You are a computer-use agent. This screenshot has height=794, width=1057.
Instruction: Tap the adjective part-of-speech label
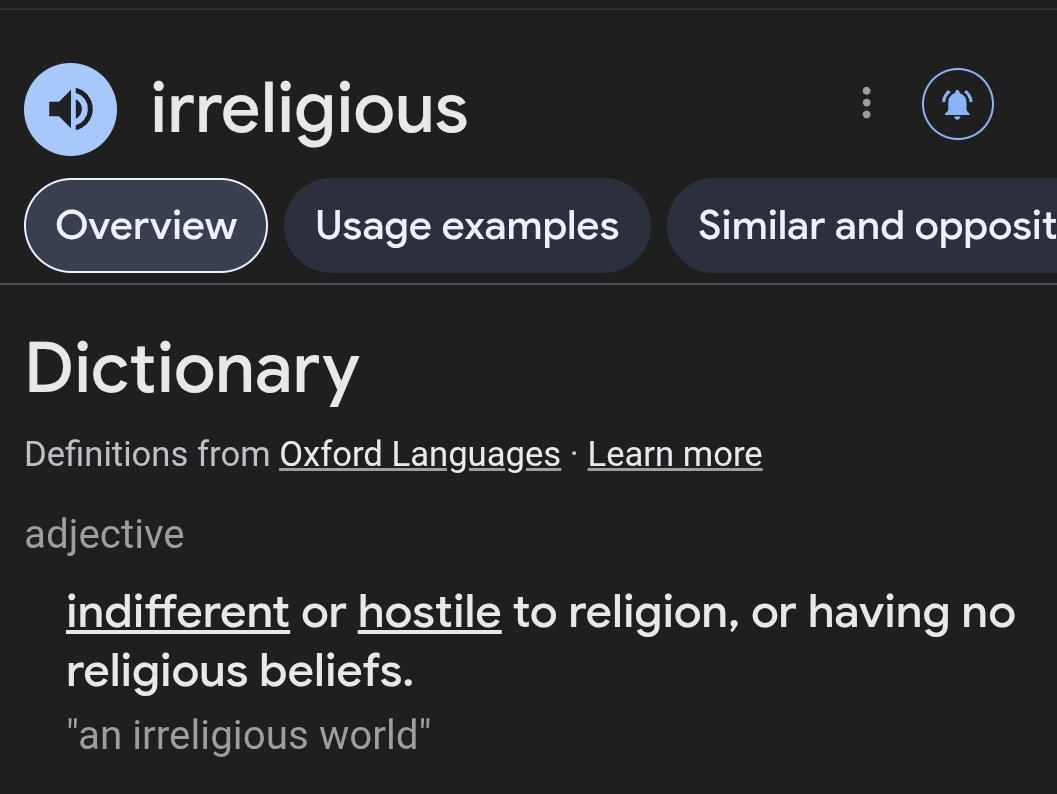104,534
